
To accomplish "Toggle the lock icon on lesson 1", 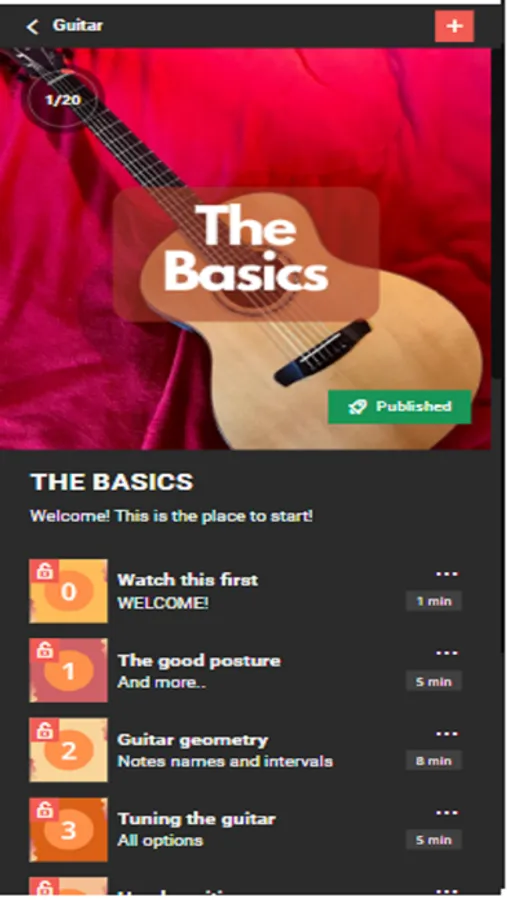I will (44, 650).
